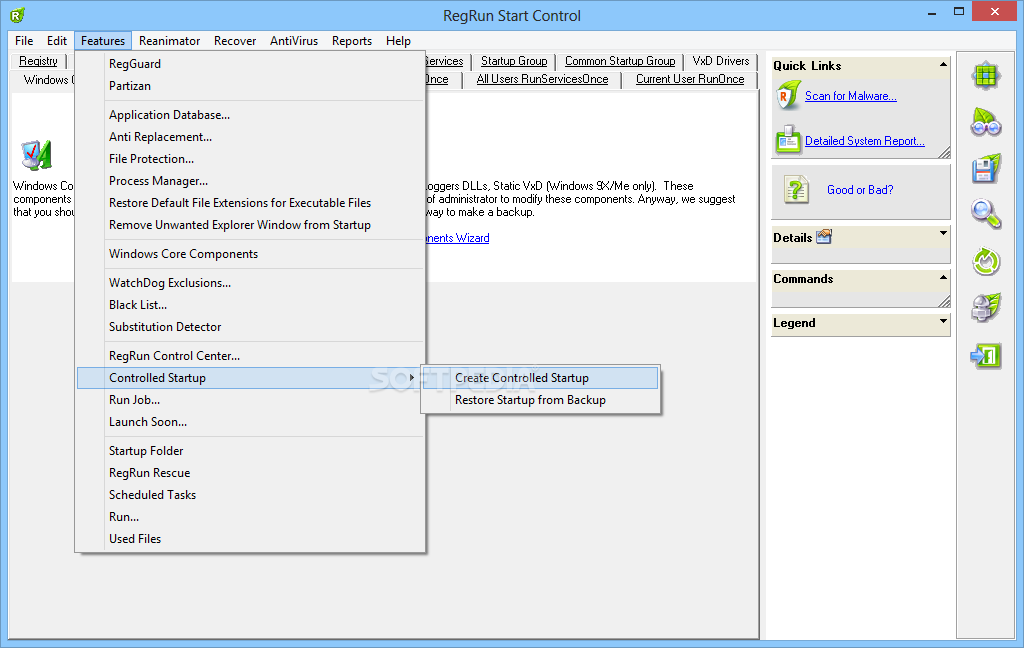Open the Recover menu
Screen dimensions: 1024x648
coord(235,40)
